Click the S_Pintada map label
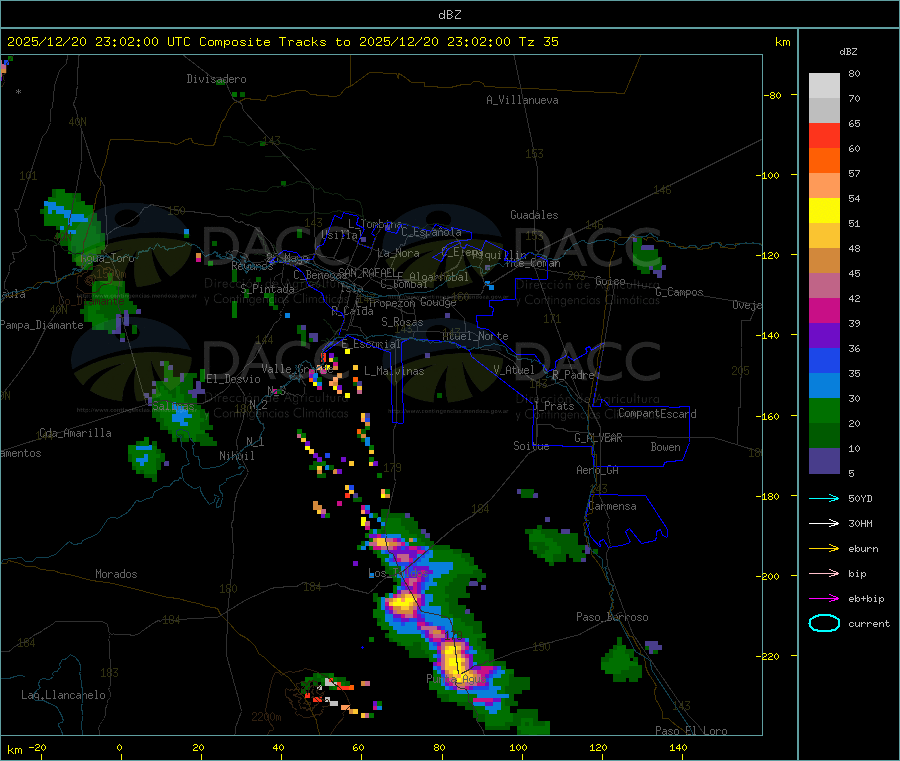The height and width of the screenshot is (761, 900). (x=267, y=289)
